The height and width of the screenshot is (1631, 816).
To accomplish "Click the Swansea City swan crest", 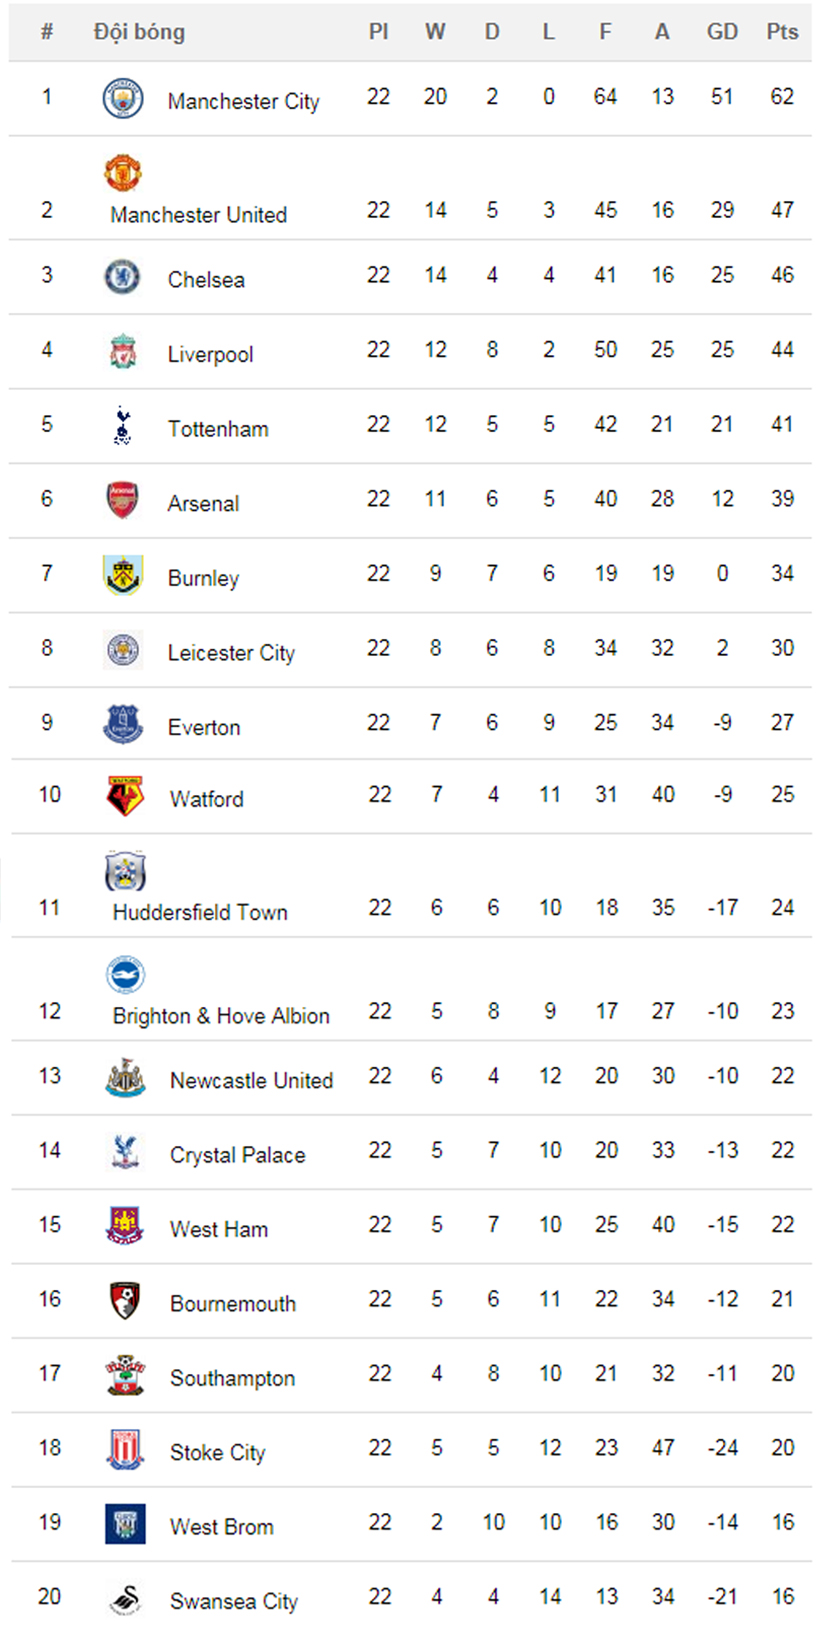I will point(125,1599).
